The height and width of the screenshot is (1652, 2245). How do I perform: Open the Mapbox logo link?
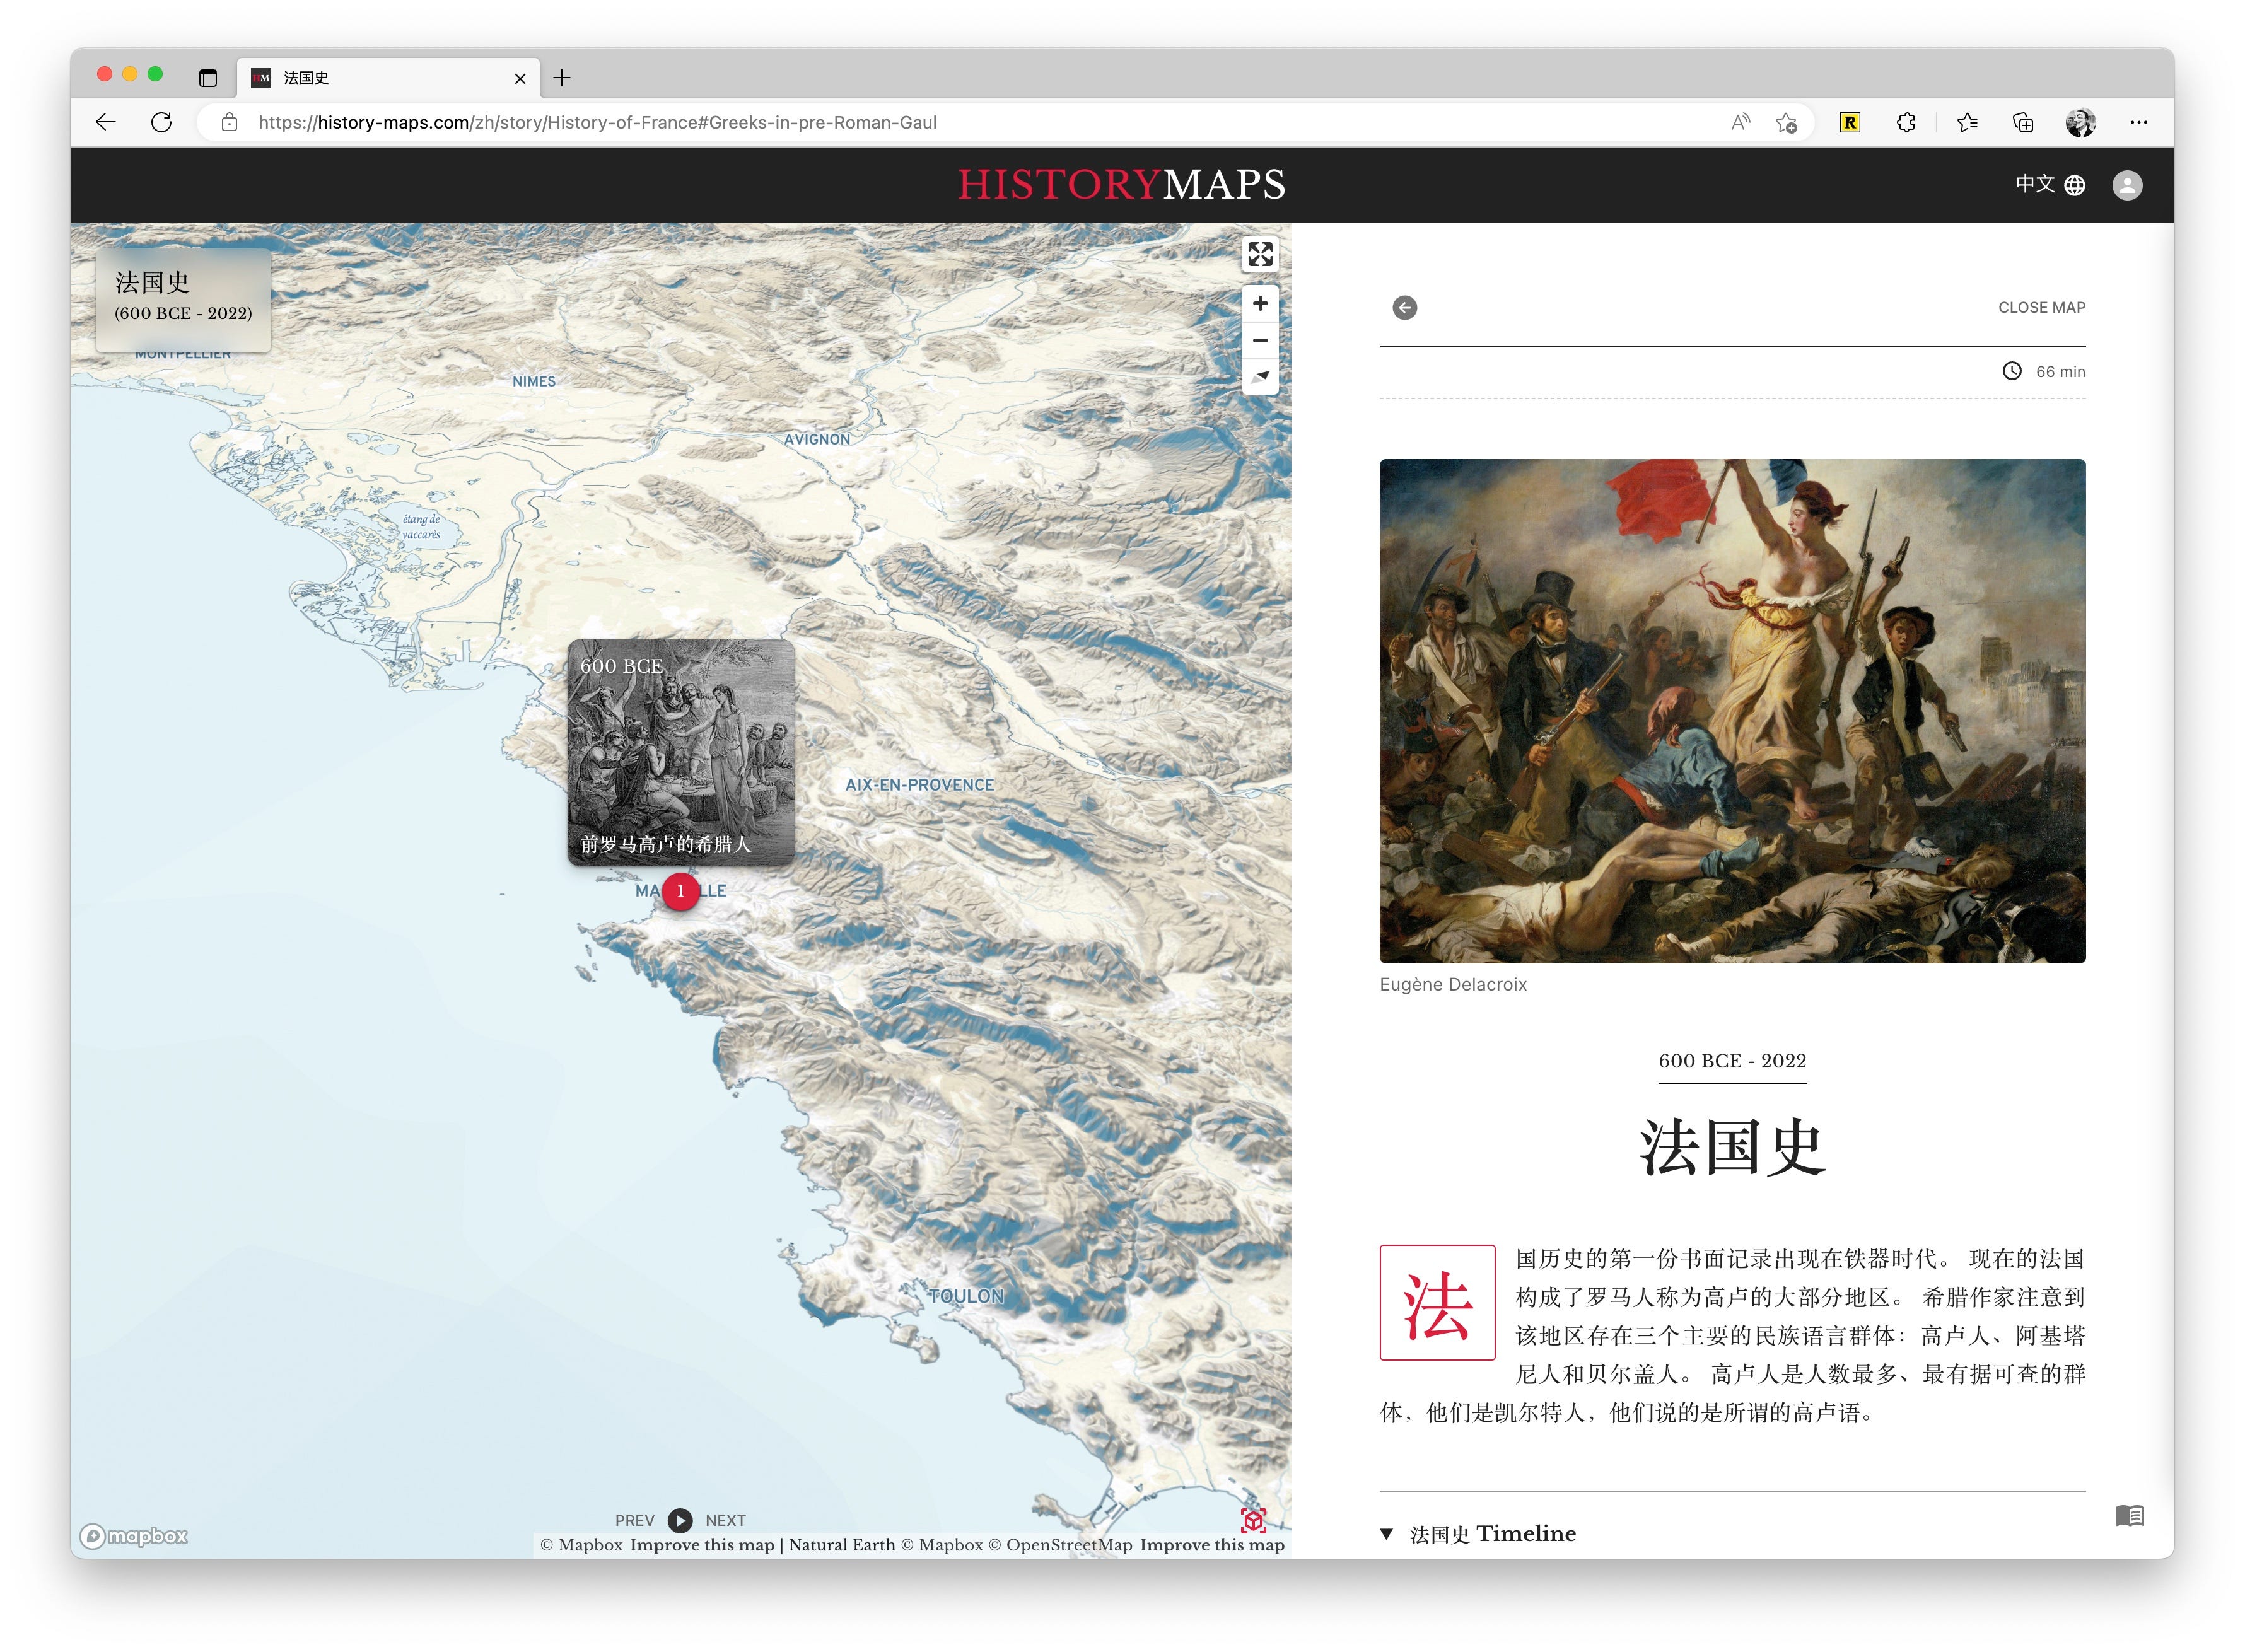point(134,1536)
